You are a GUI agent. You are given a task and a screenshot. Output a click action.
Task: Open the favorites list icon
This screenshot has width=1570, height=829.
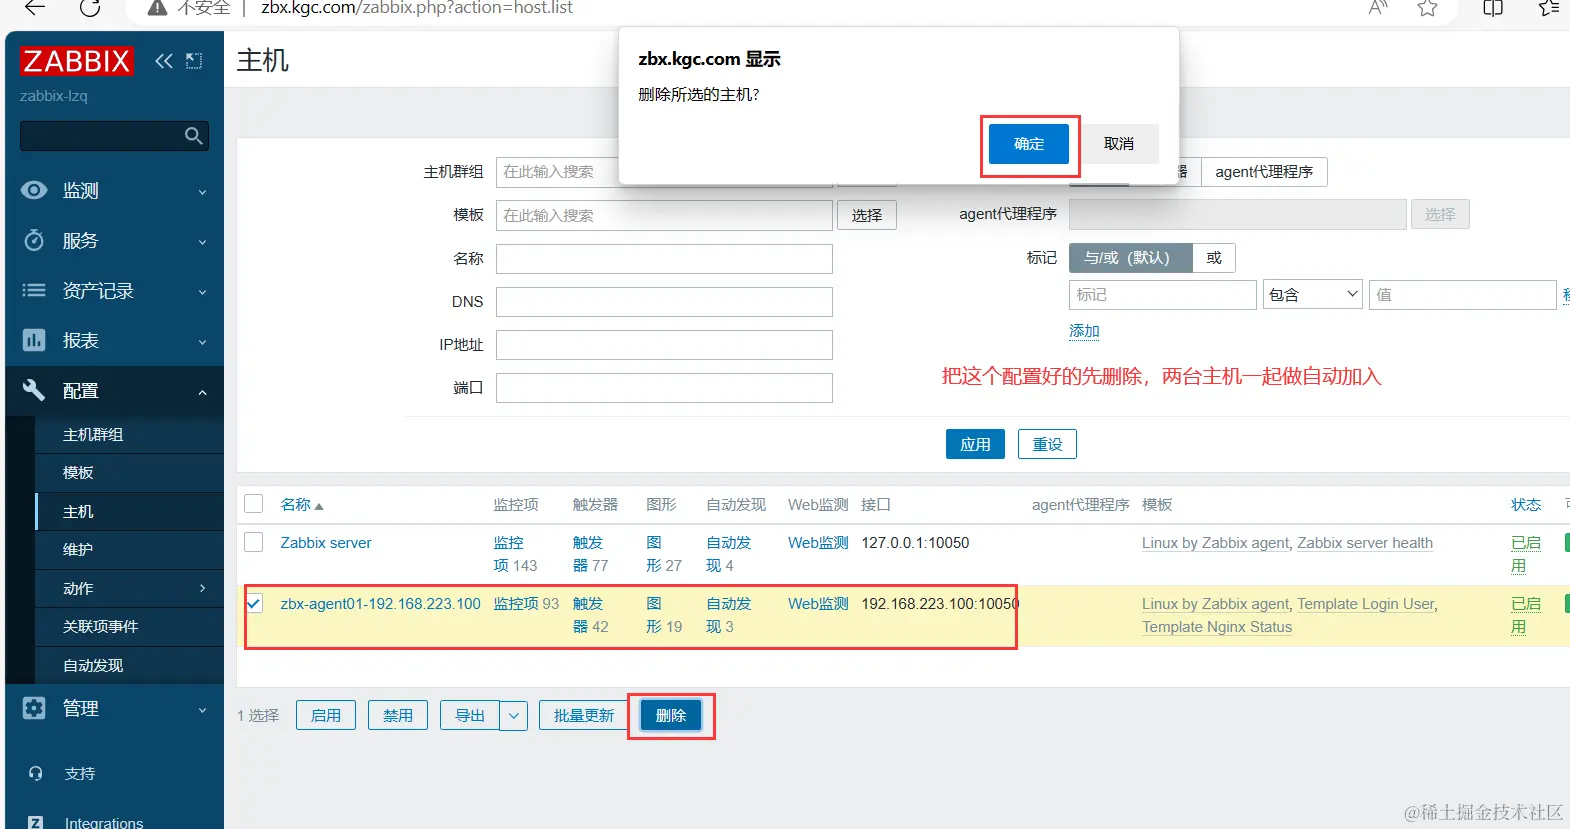pos(1549,8)
